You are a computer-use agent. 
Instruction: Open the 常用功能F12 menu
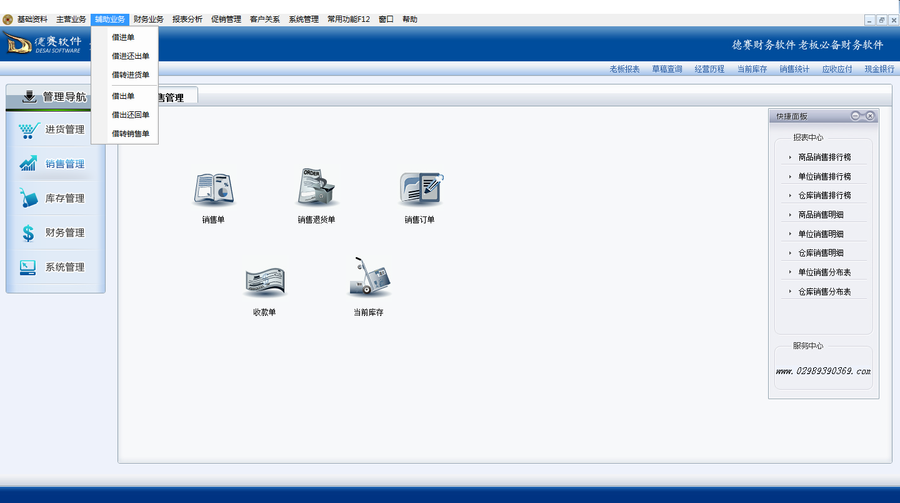[x=348, y=20]
